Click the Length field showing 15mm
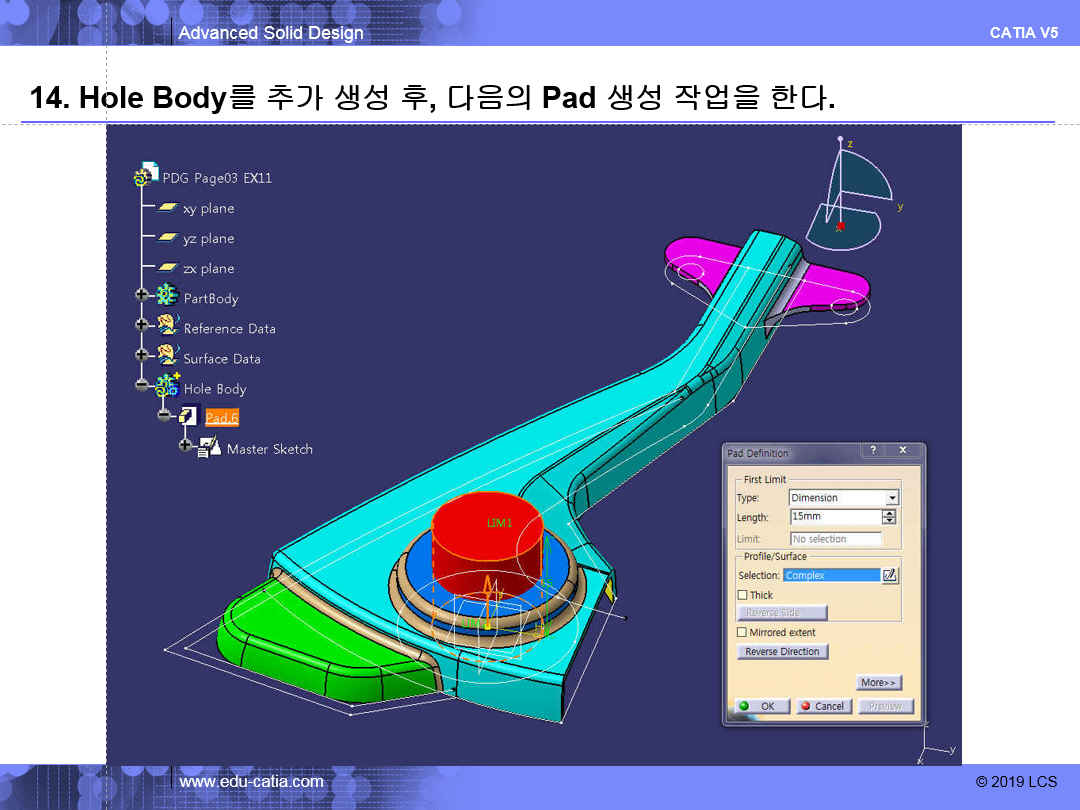Viewport: 1080px width, 810px height. click(x=833, y=517)
